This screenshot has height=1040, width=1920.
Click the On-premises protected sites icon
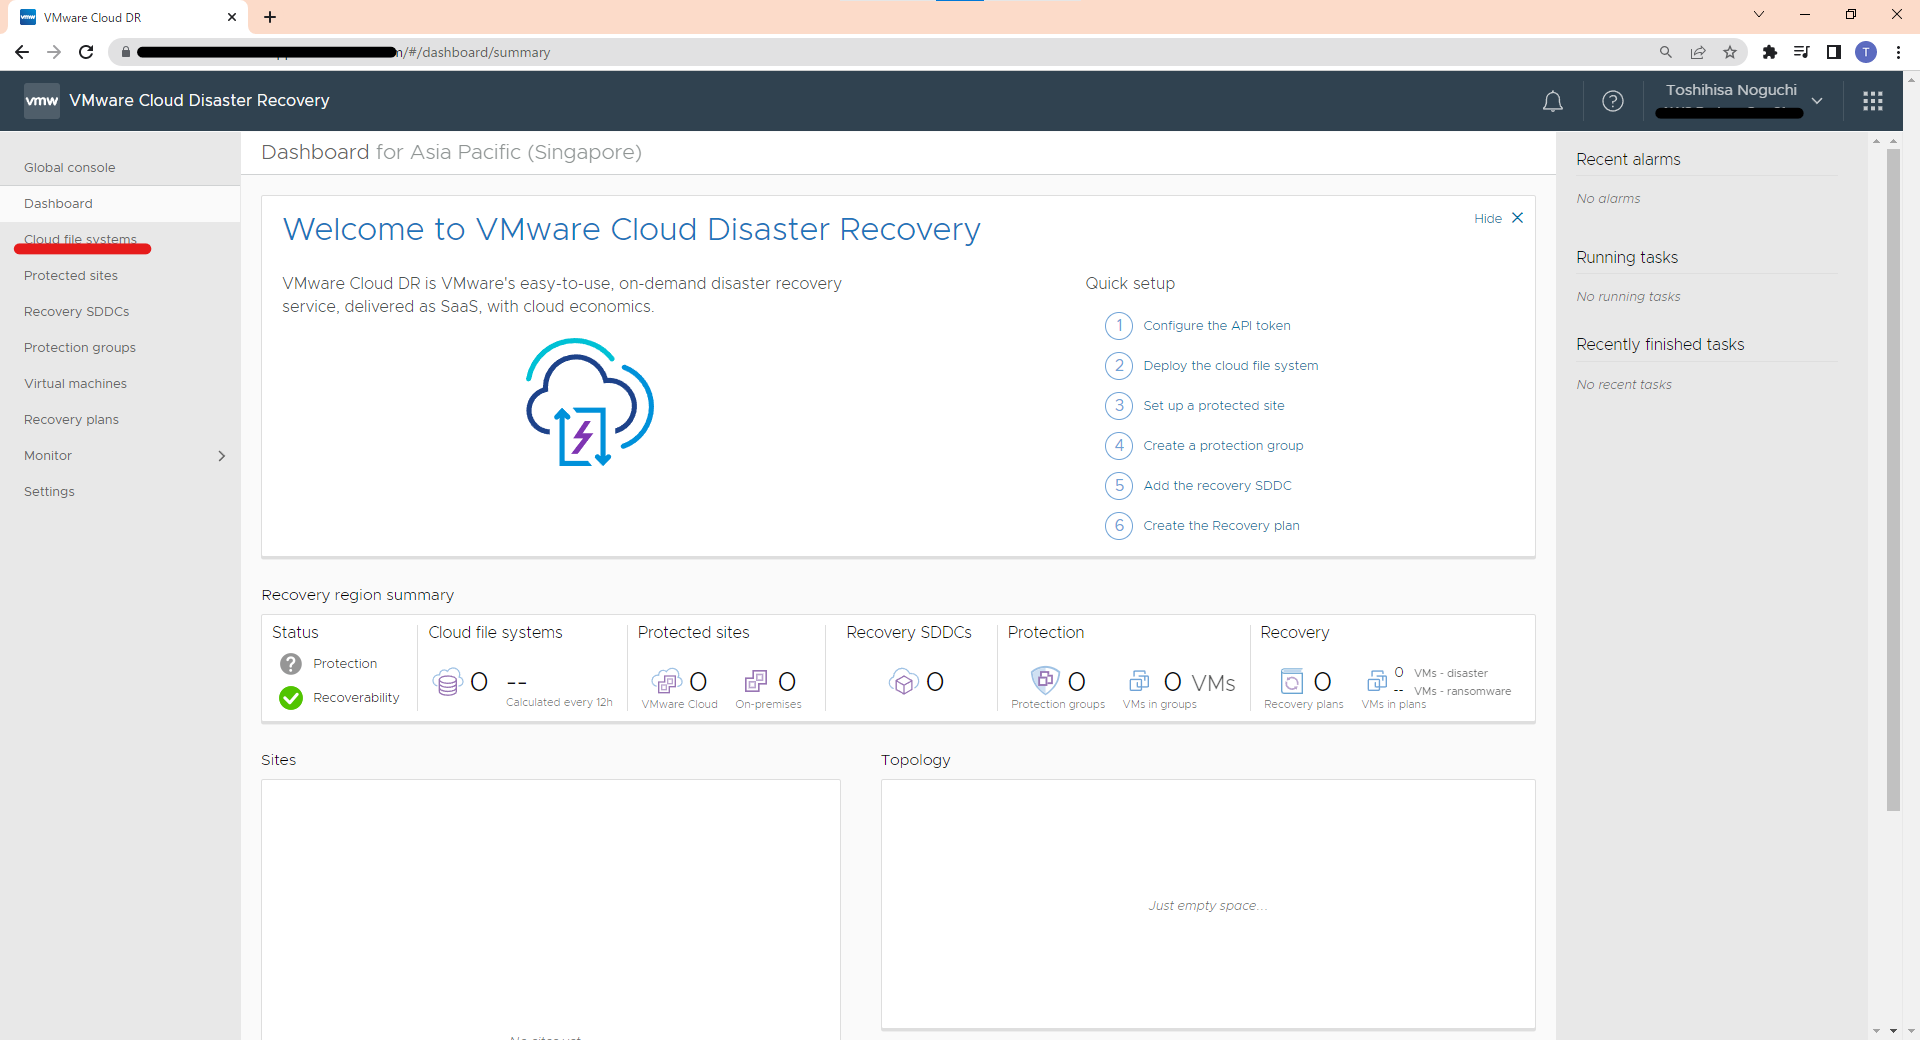(756, 682)
